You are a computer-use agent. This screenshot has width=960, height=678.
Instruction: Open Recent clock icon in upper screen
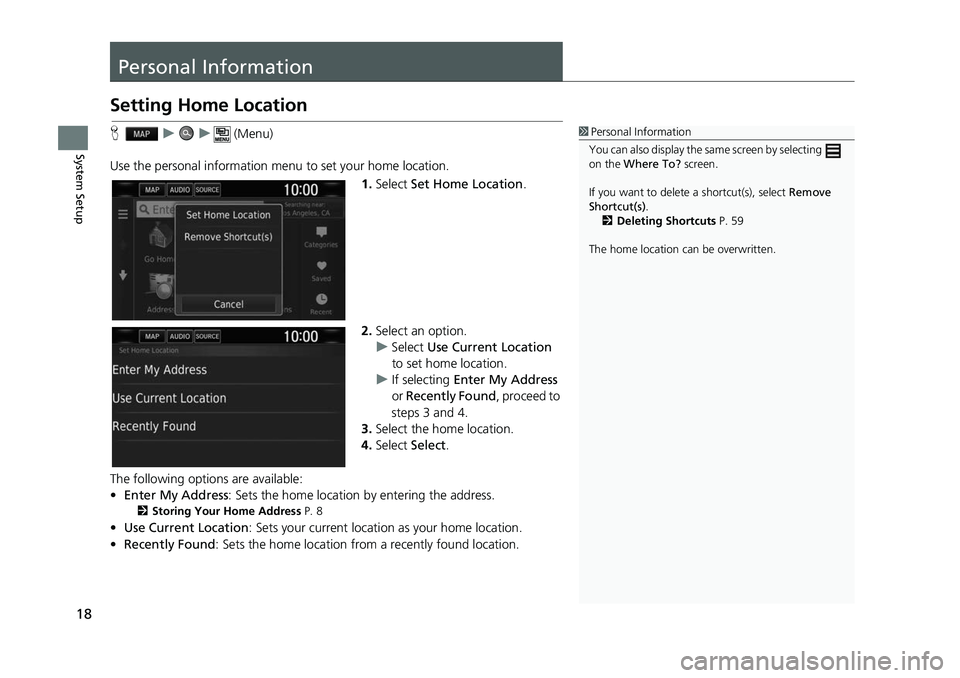pyautogui.click(x=321, y=303)
